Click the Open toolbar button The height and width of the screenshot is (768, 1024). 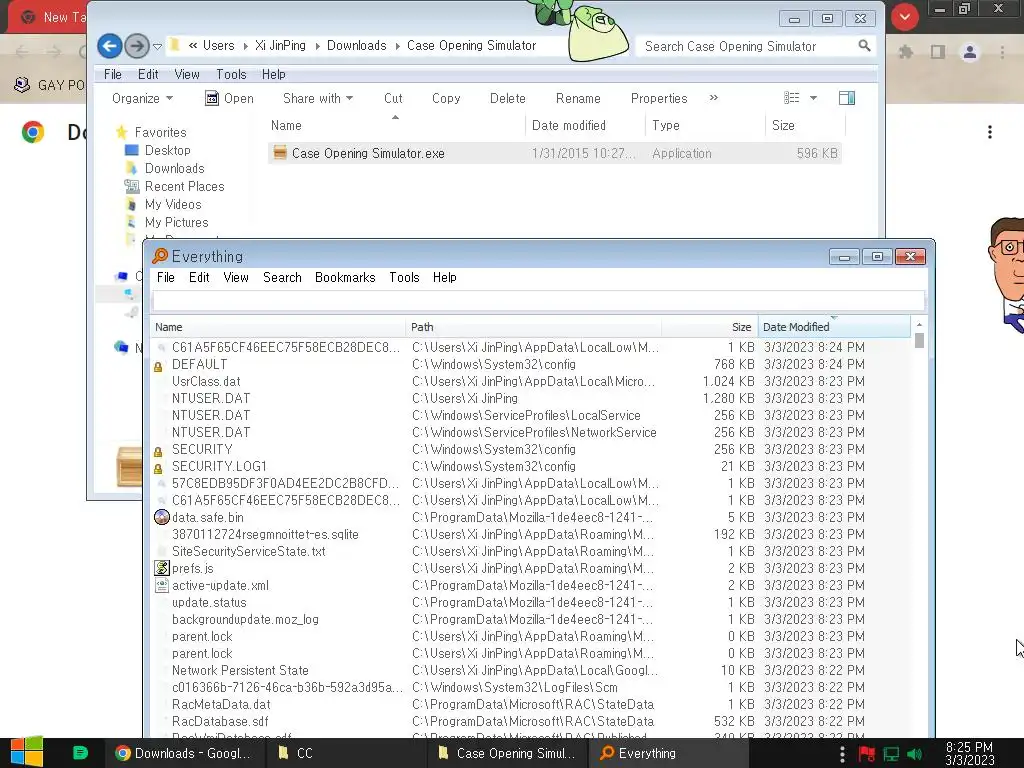coord(229,98)
